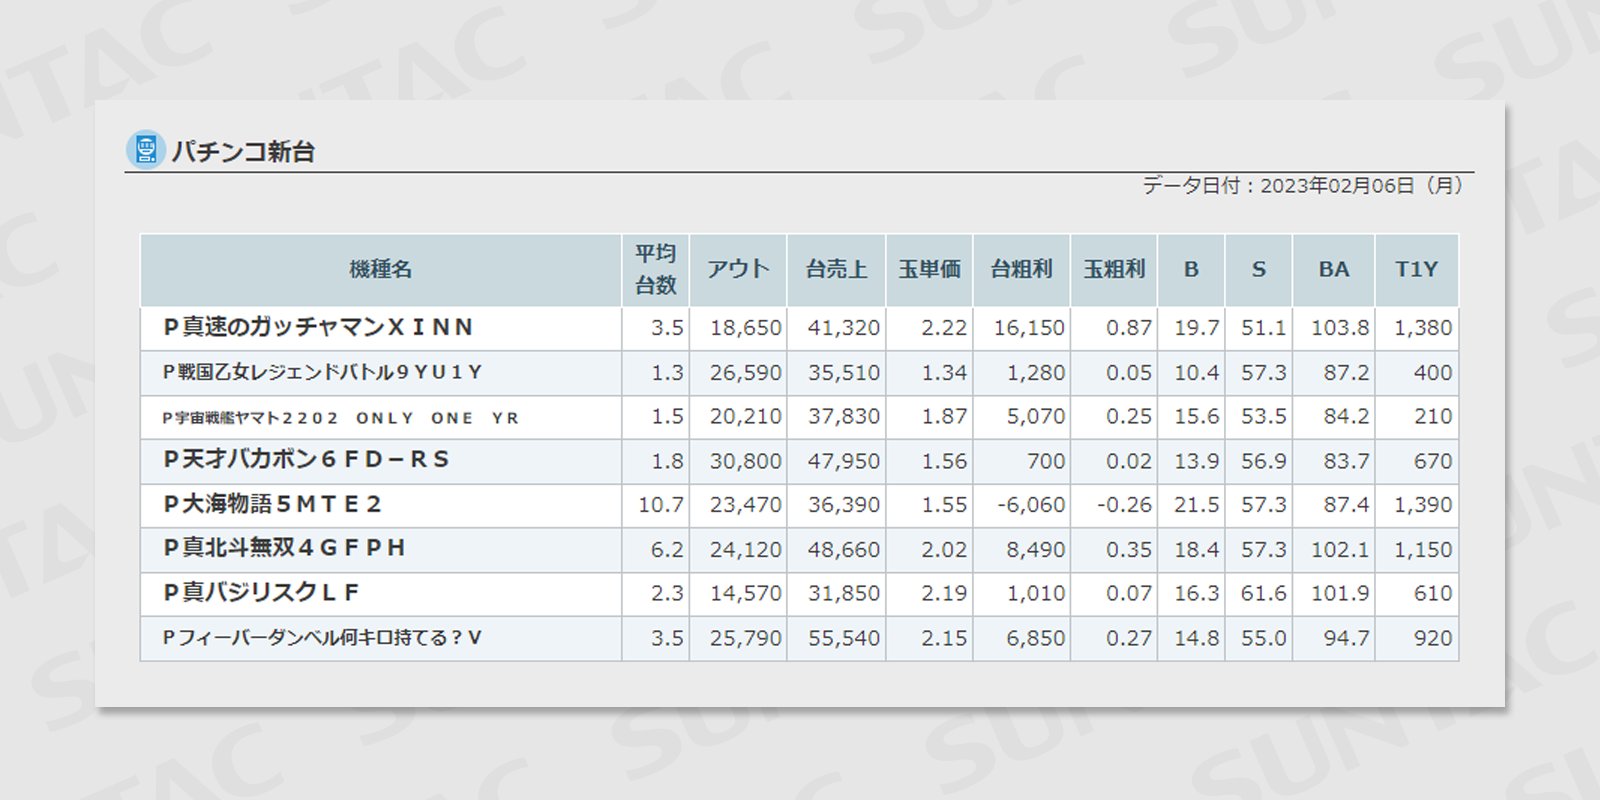This screenshot has width=1600, height=800.
Task: Select the 玉粗利 column header
Action: (x=1114, y=269)
